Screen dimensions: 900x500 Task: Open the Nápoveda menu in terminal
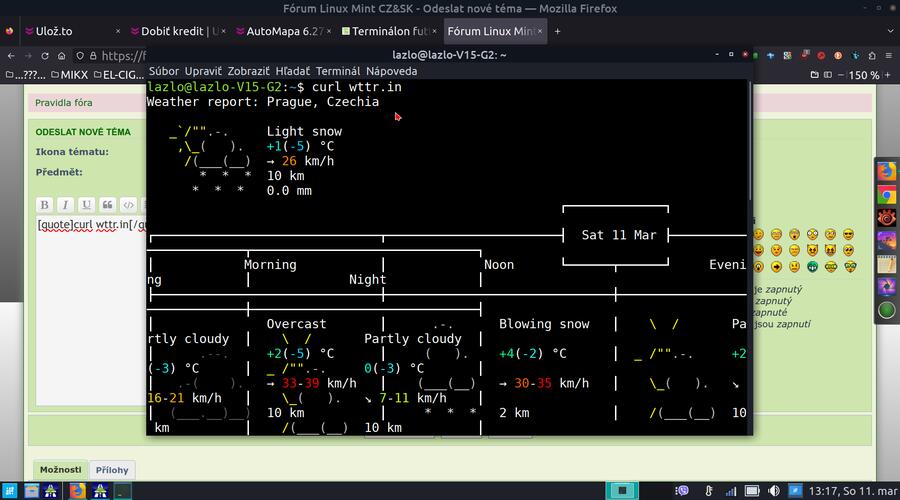tap(391, 72)
